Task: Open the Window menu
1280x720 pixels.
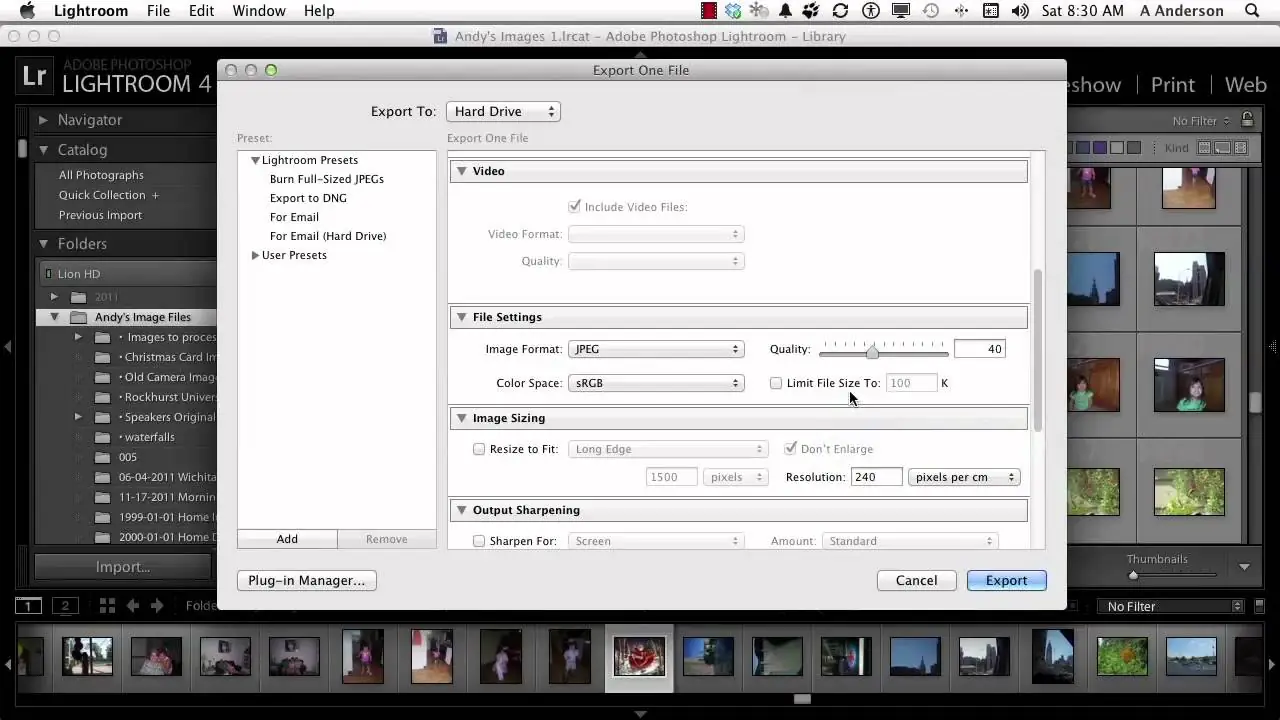Action: [x=259, y=11]
